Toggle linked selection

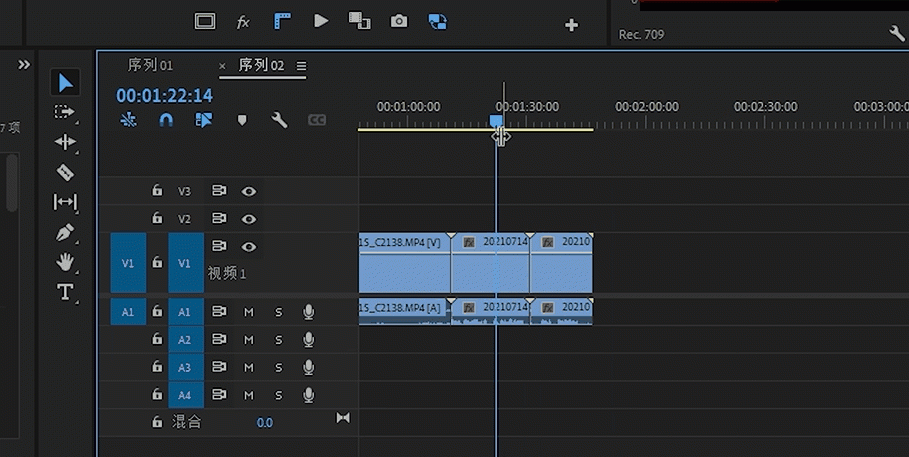pos(203,120)
